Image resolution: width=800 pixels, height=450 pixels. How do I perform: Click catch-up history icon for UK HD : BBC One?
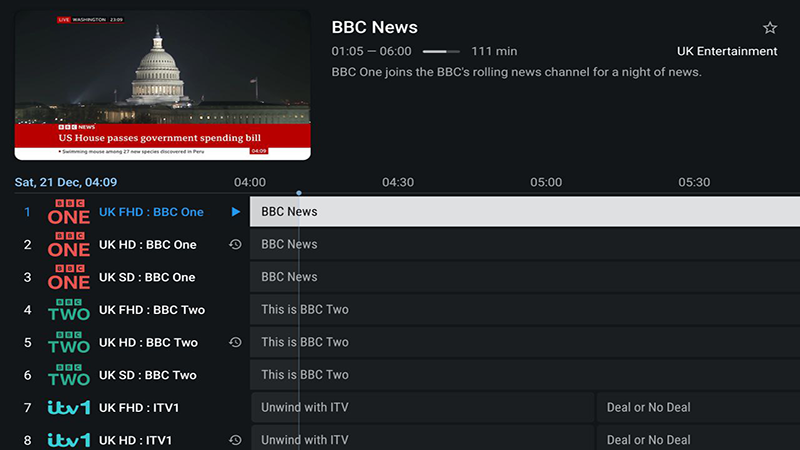click(235, 244)
